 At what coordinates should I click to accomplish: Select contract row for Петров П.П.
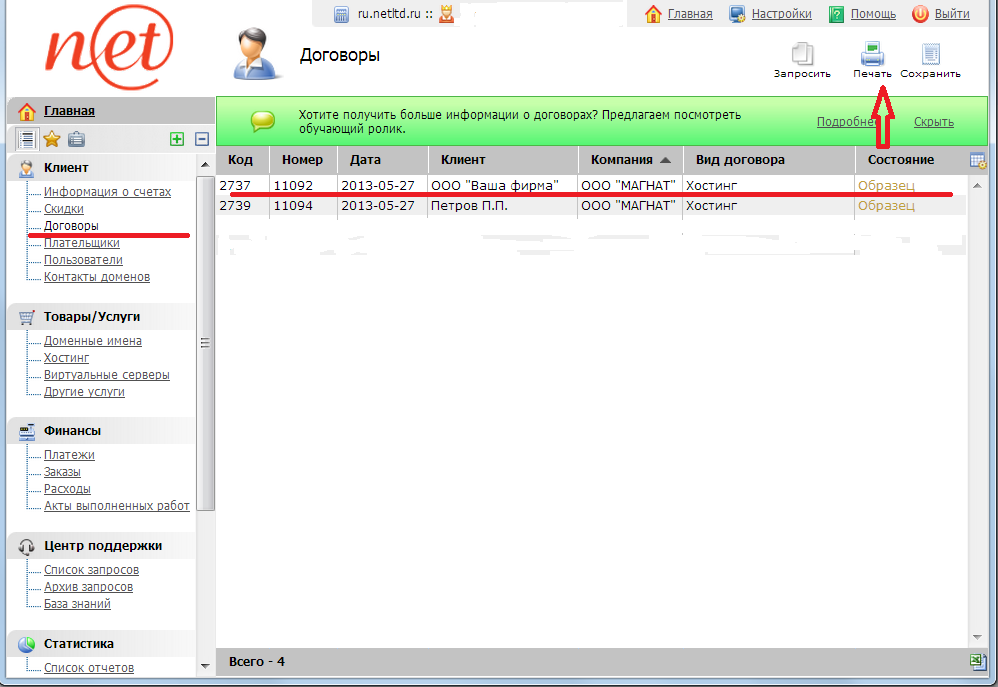click(468, 206)
